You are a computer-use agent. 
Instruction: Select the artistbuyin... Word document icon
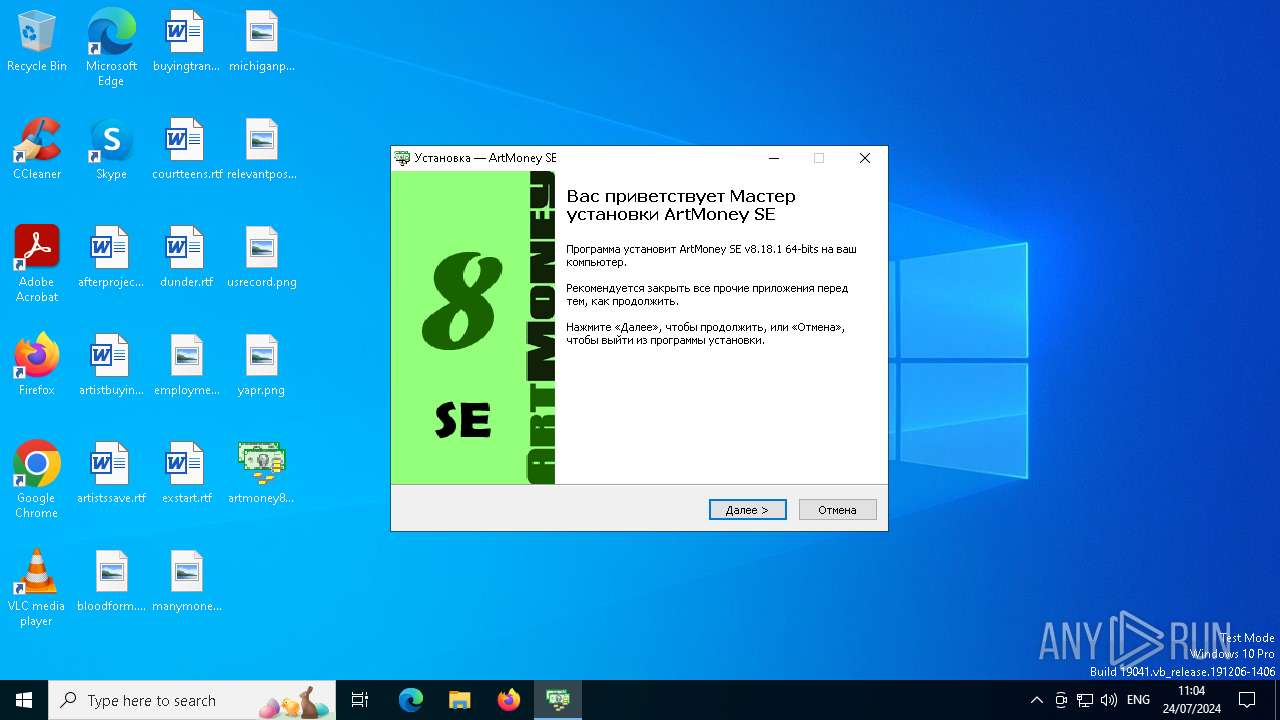[111, 366]
